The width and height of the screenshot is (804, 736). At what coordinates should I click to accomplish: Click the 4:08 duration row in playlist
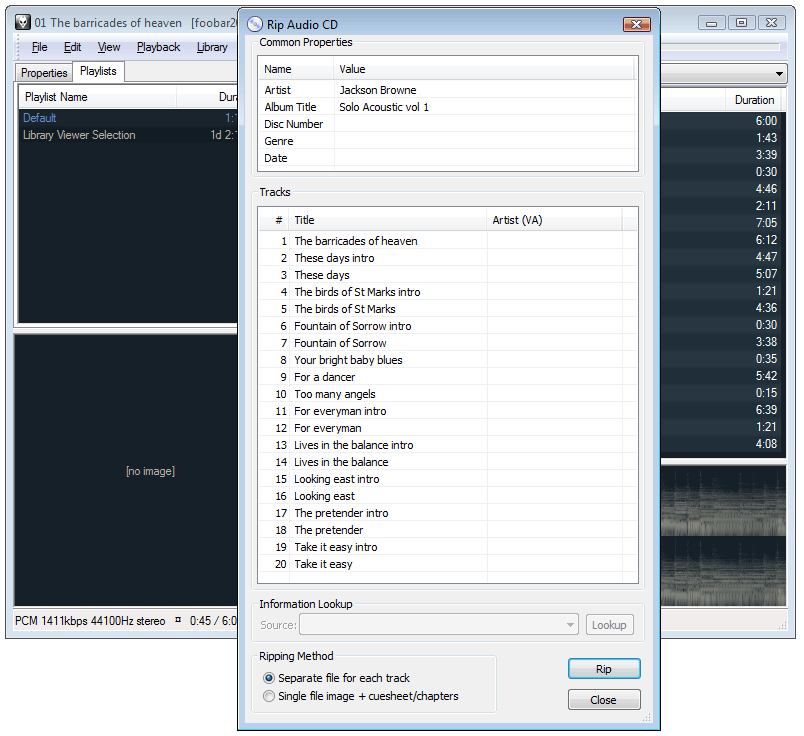[723, 444]
